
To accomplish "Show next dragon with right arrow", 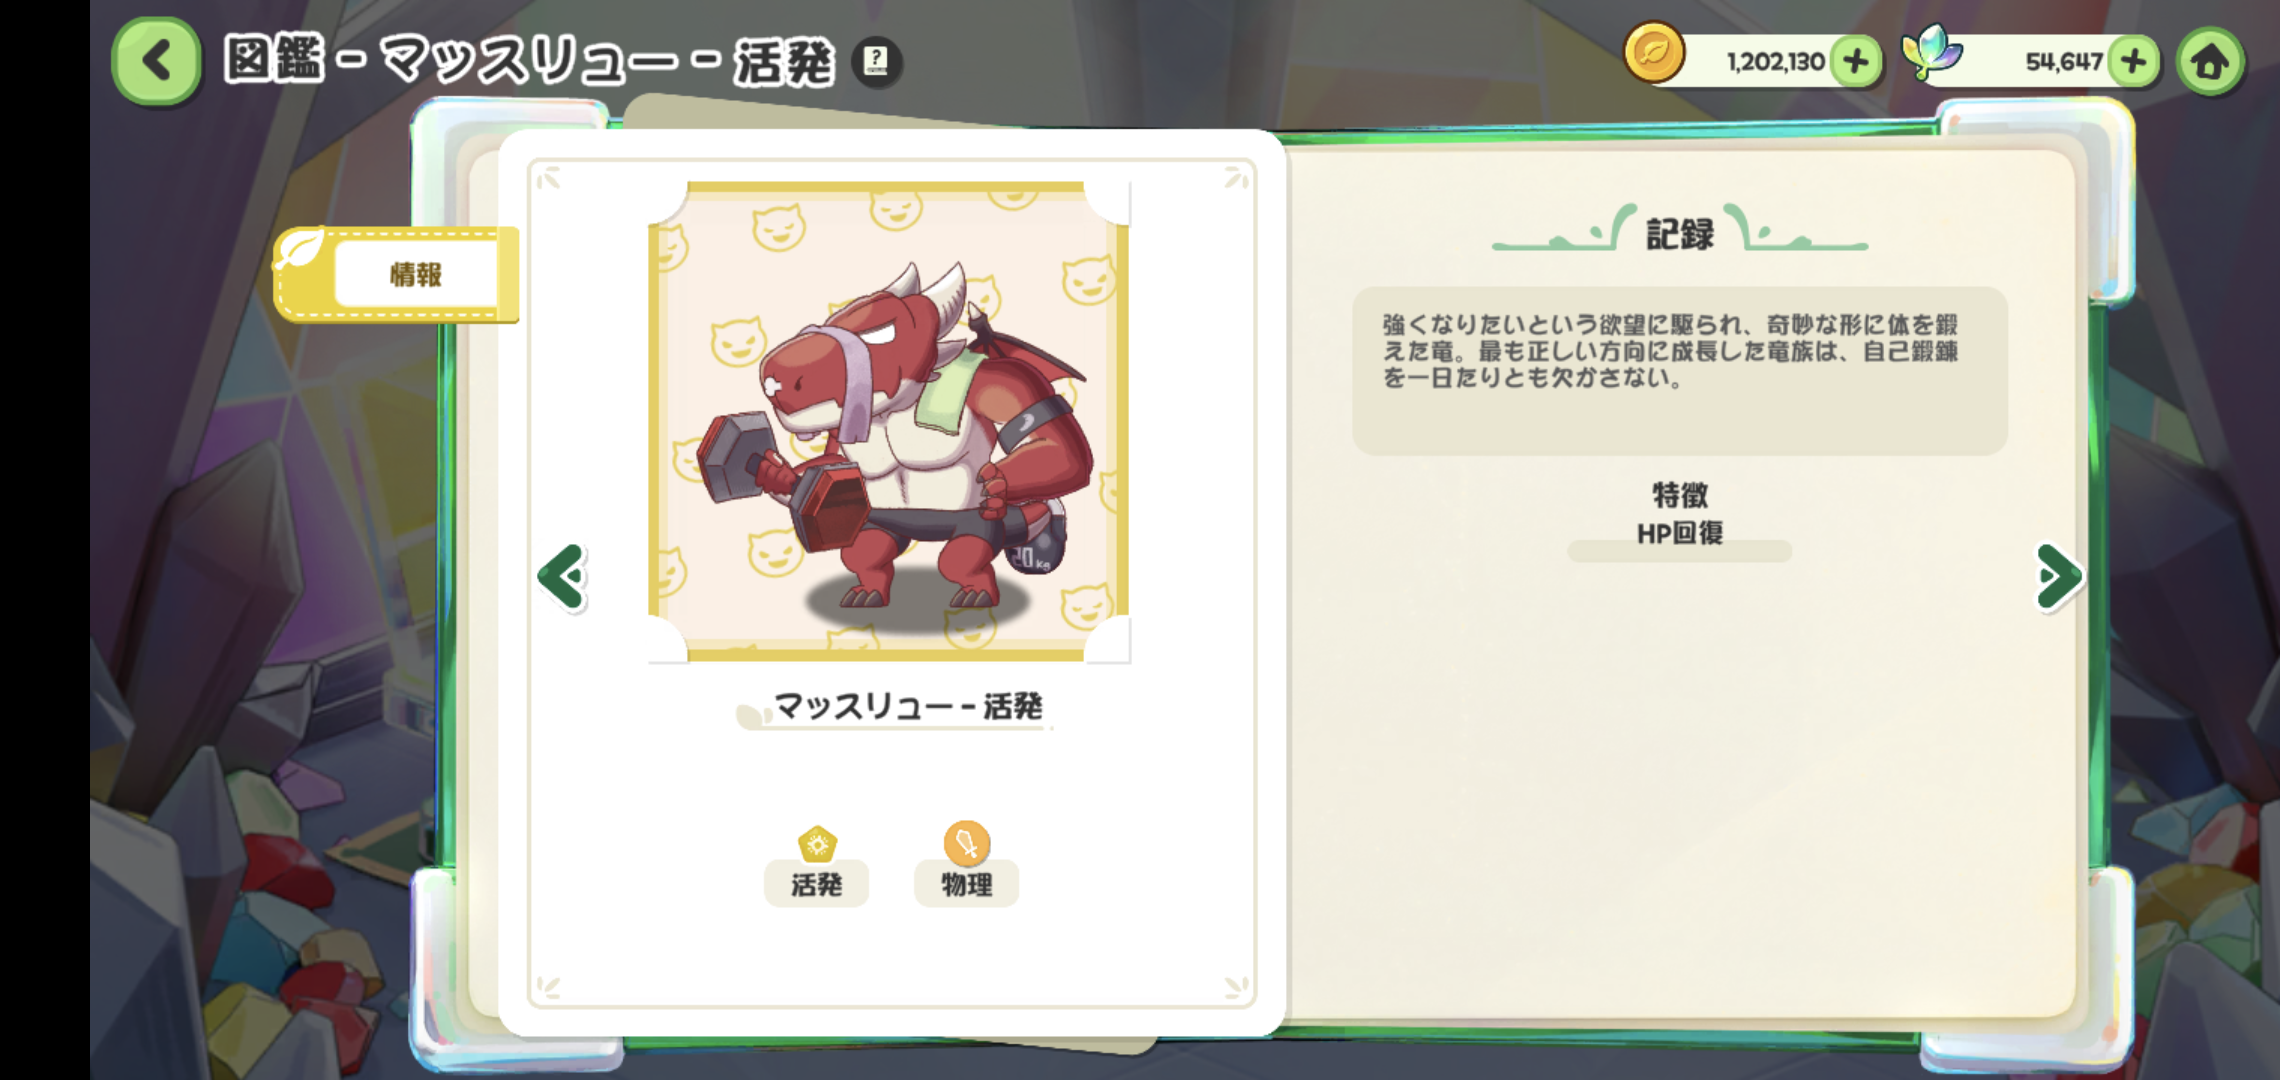I will pos(2059,577).
